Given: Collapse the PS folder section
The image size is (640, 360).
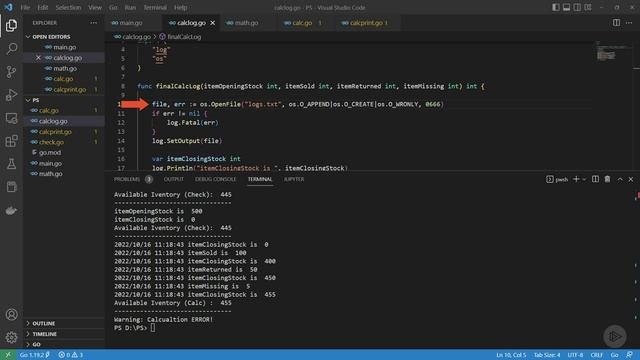Looking at the screenshot, I should click(36, 100).
